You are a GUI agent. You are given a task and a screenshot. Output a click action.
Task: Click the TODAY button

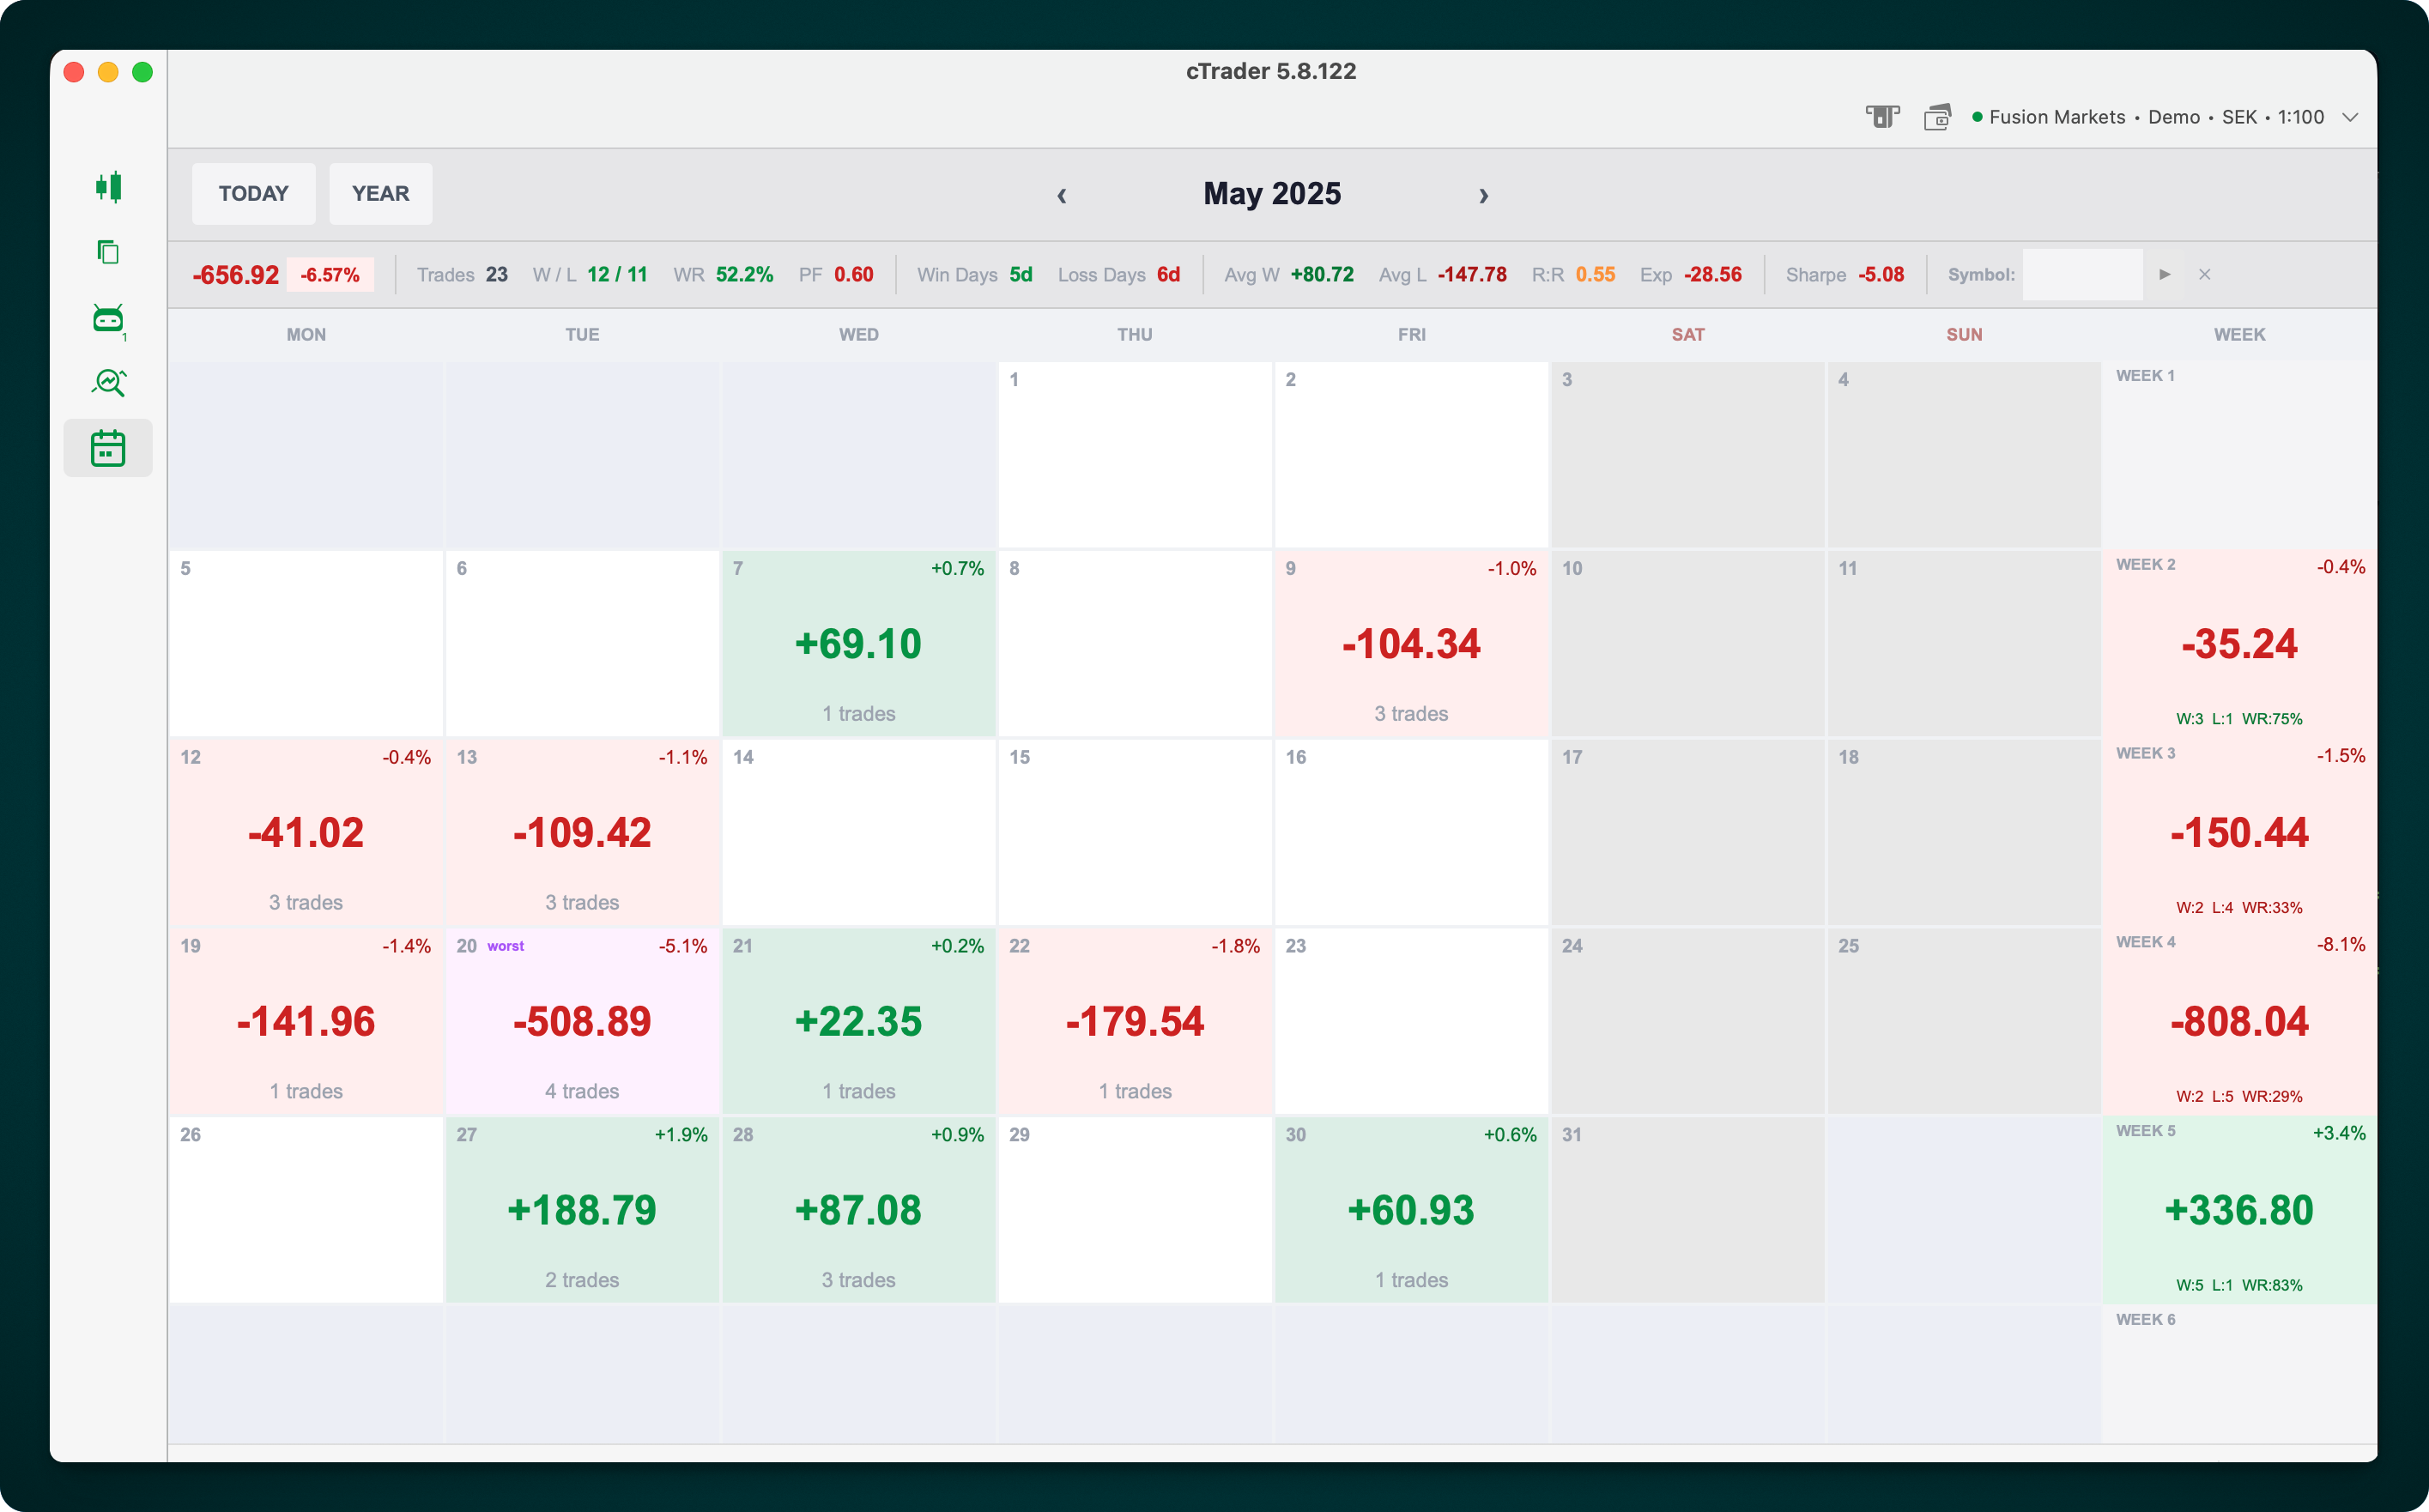(x=253, y=193)
